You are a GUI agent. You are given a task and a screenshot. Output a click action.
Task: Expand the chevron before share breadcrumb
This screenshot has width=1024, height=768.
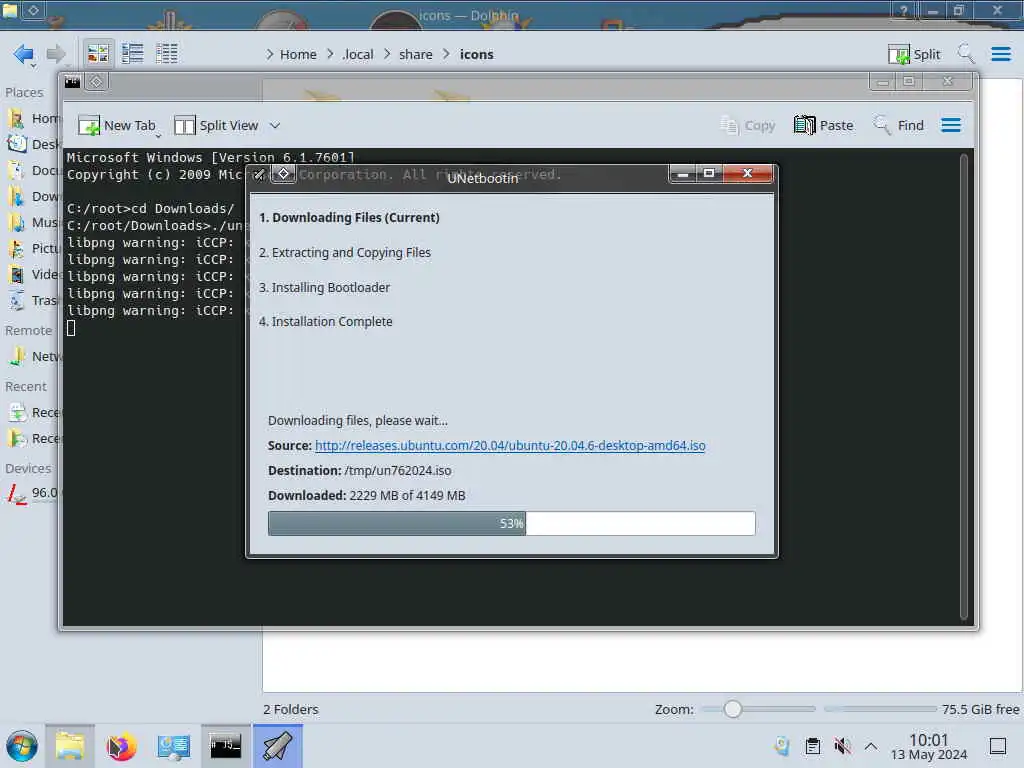click(387, 54)
